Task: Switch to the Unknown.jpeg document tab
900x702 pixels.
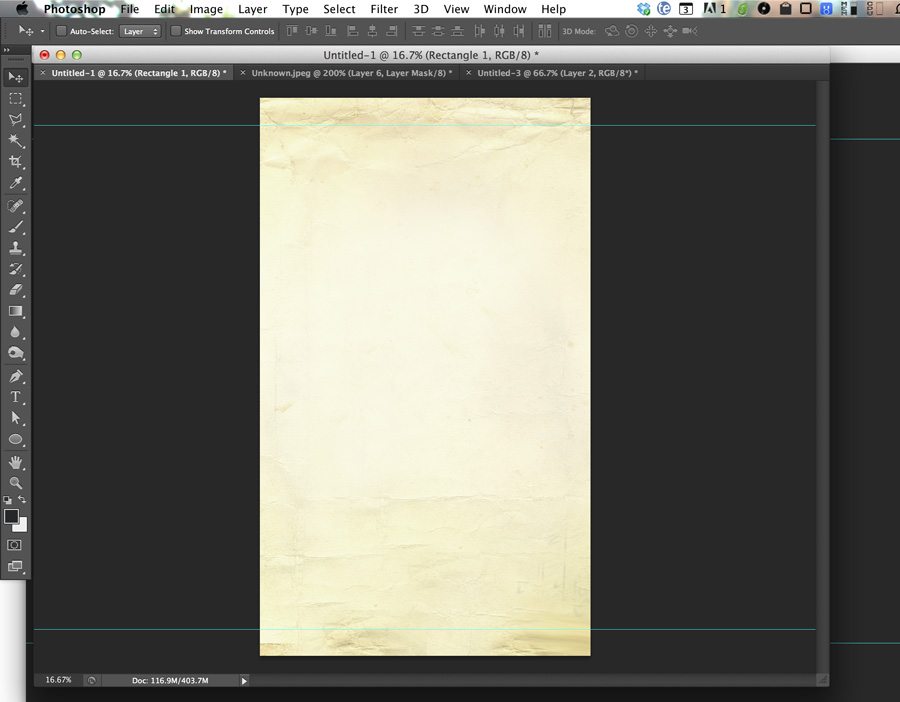Action: (x=352, y=73)
